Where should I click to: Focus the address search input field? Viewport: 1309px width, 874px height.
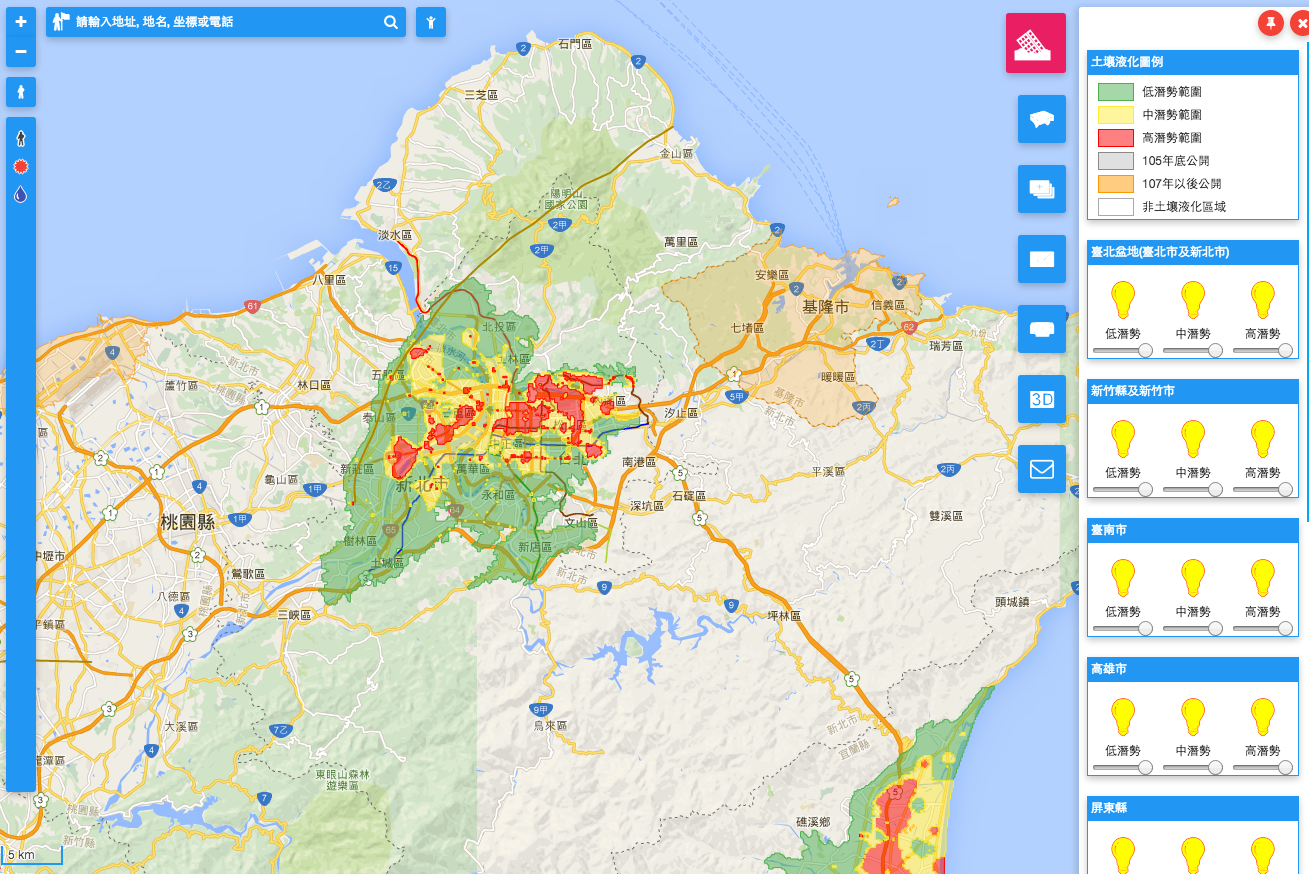pos(228,22)
